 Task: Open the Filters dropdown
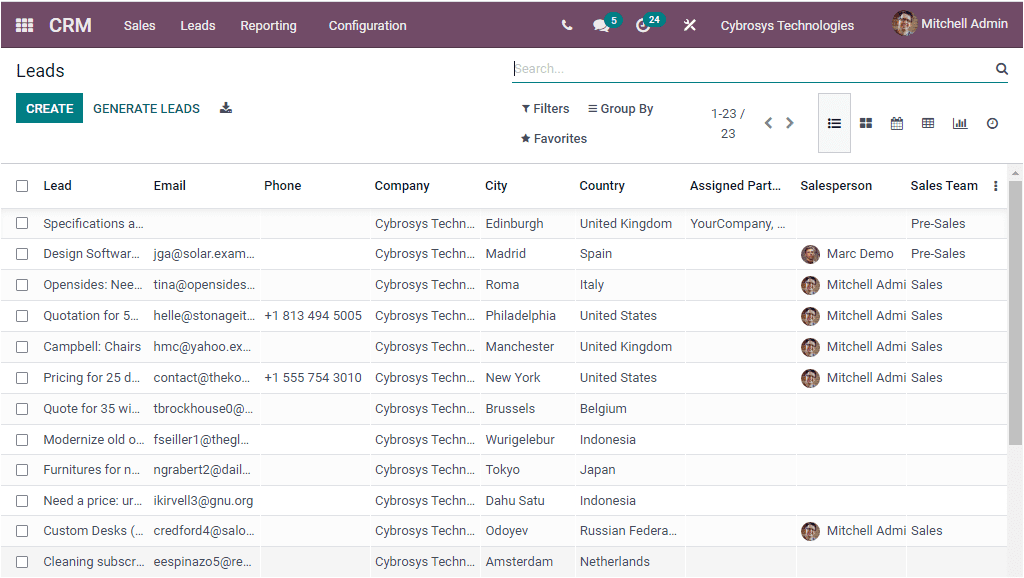coord(544,108)
